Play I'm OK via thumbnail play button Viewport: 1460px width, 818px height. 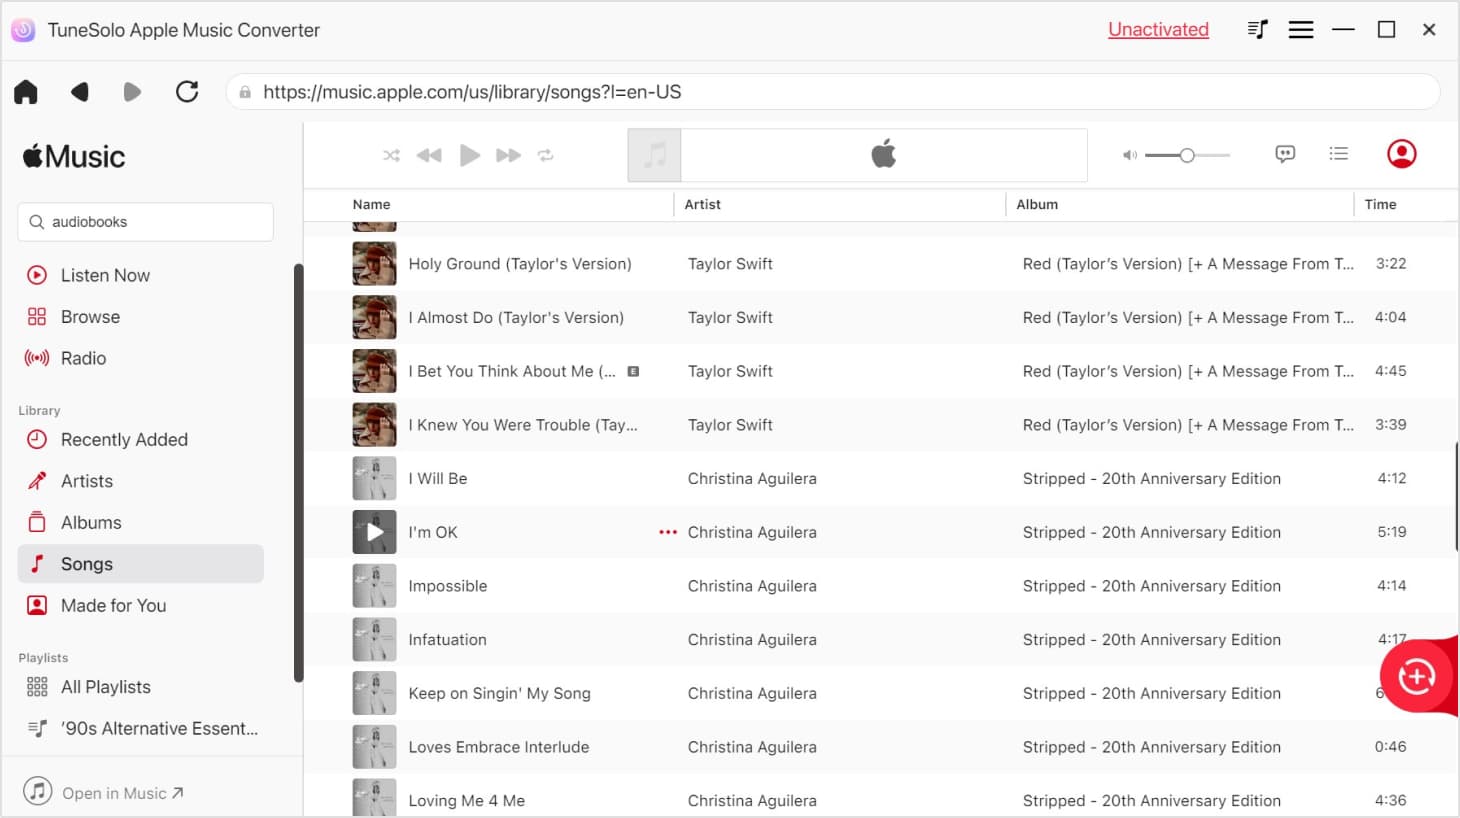coord(374,532)
